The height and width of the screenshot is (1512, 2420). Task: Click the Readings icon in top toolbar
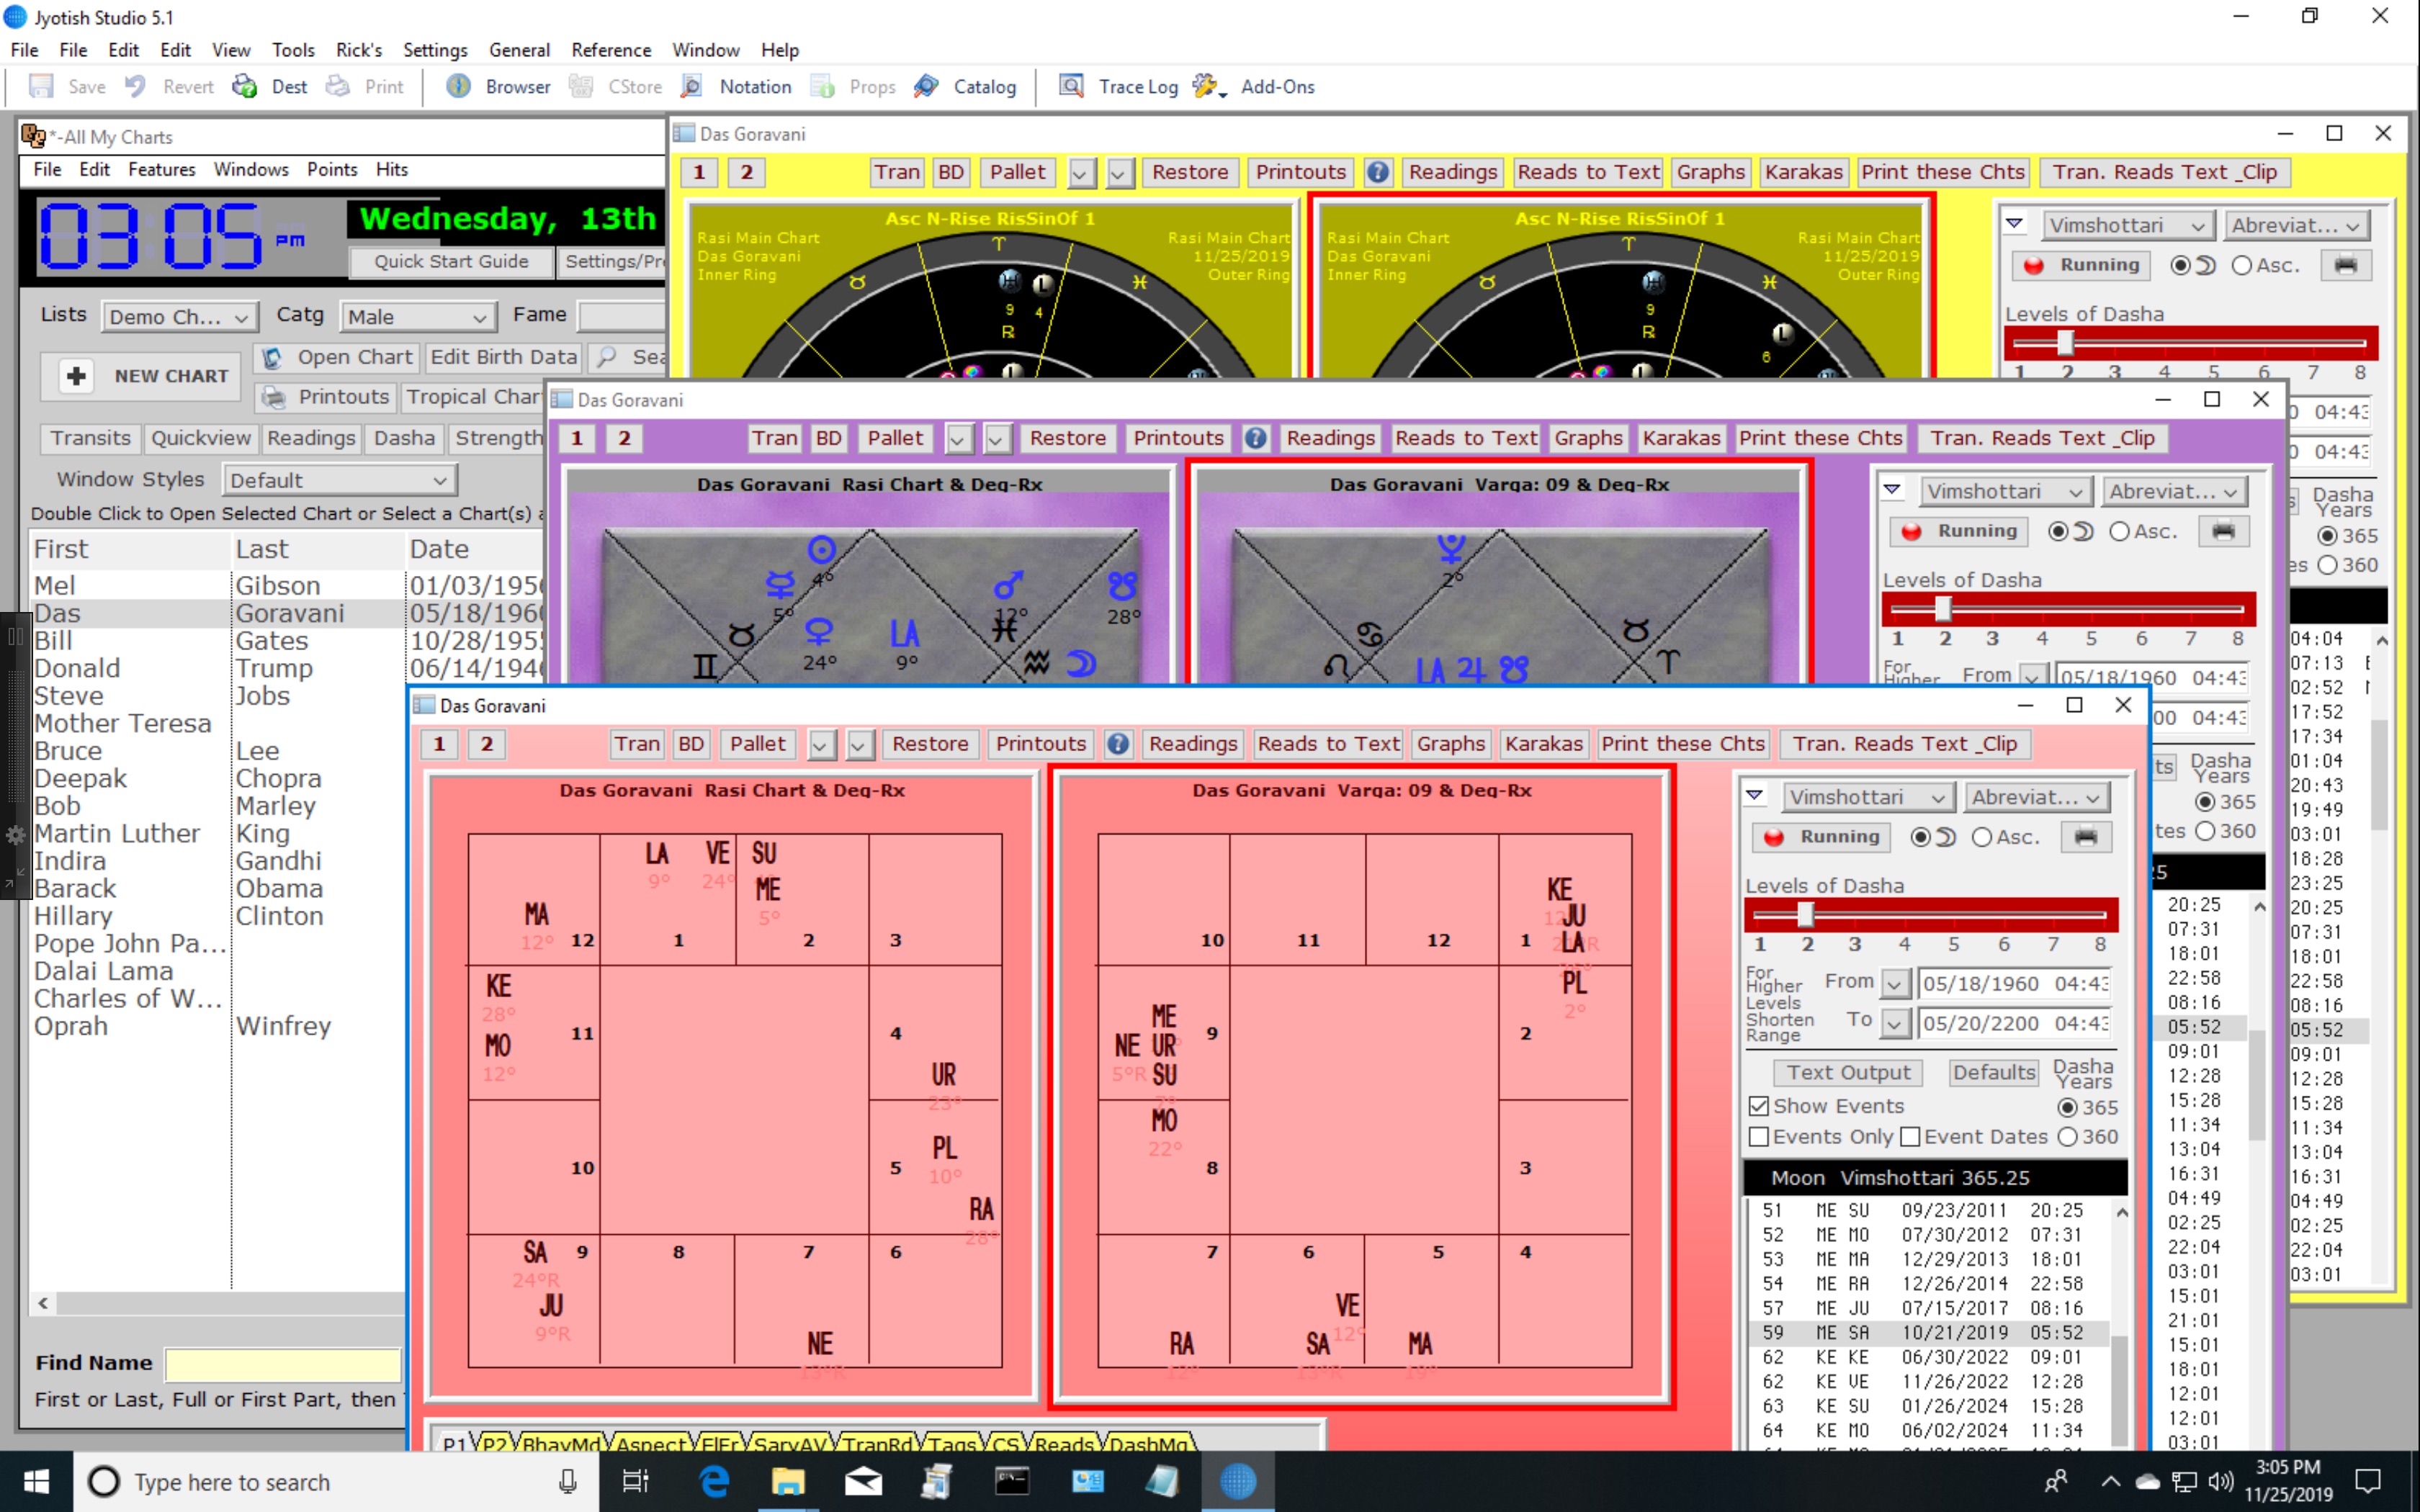click(1192, 744)
